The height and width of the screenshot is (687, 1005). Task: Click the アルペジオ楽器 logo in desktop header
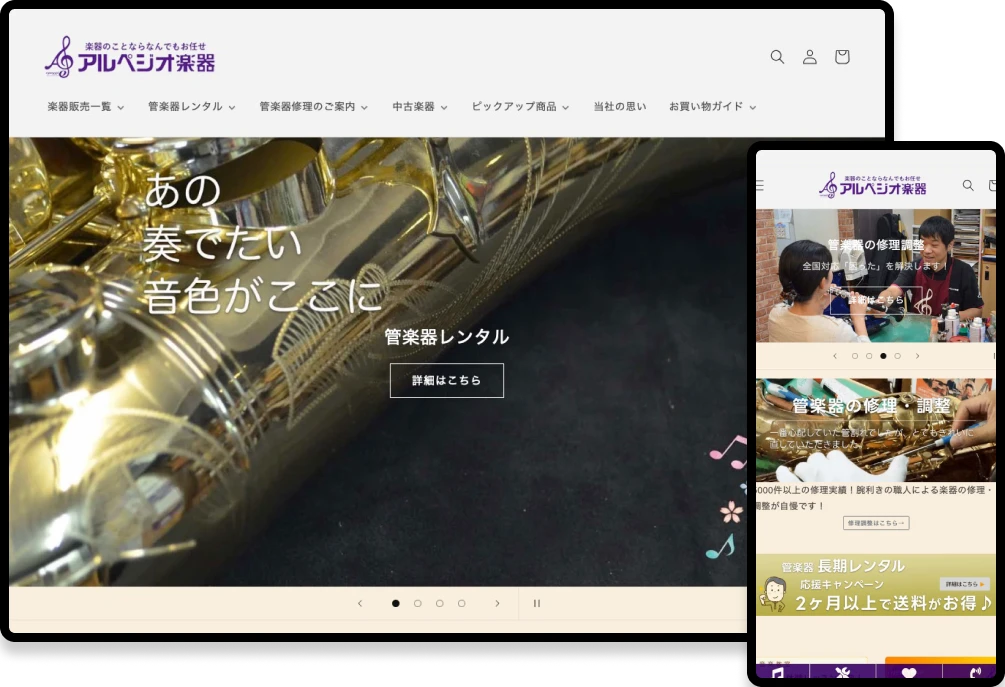(130, 57)
